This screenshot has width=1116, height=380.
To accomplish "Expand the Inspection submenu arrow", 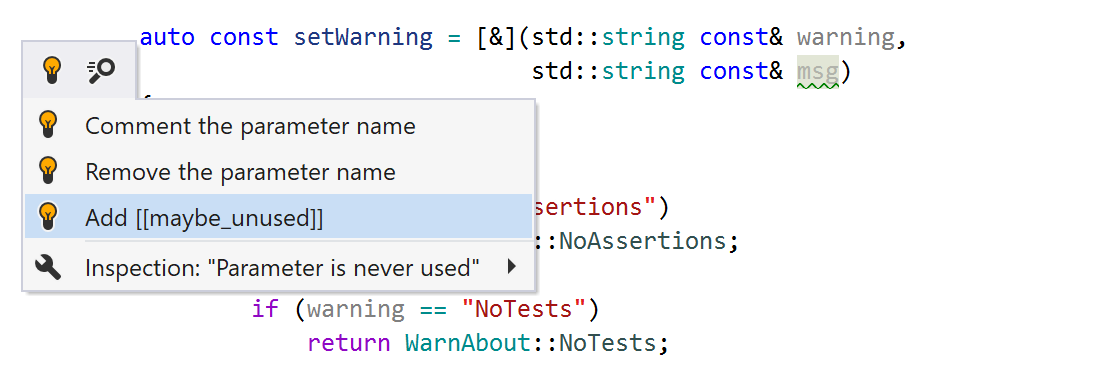I will 511,268.
